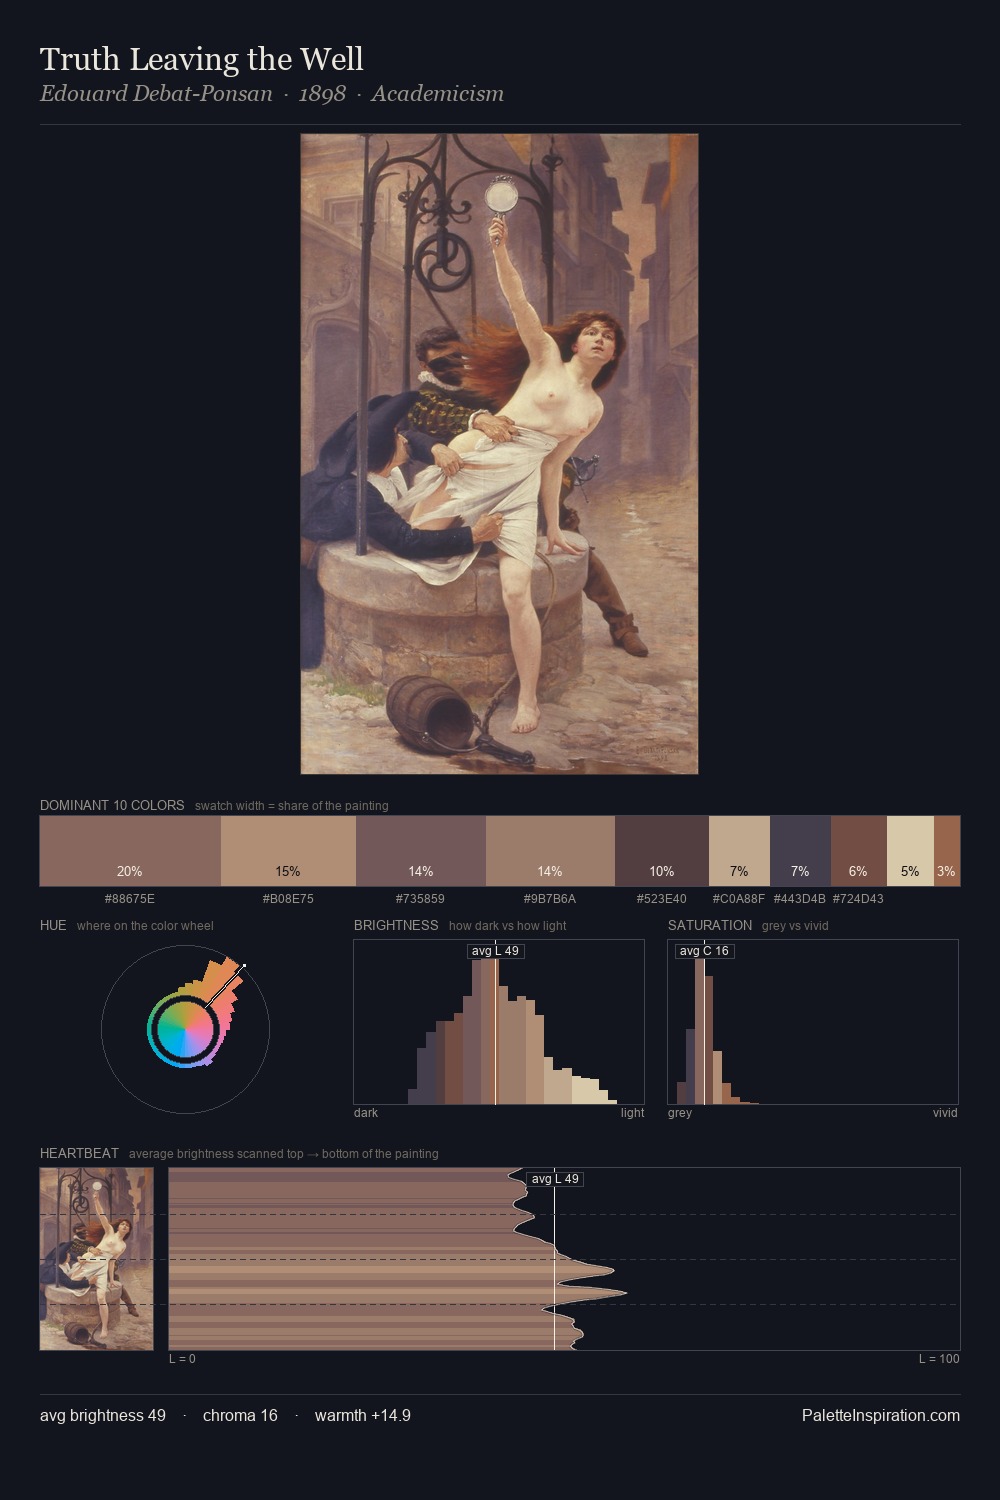Select the 7% swatch #C0A88F
The height and width of the screenshot is (1500, 1000).
click(x=739, y=851)
